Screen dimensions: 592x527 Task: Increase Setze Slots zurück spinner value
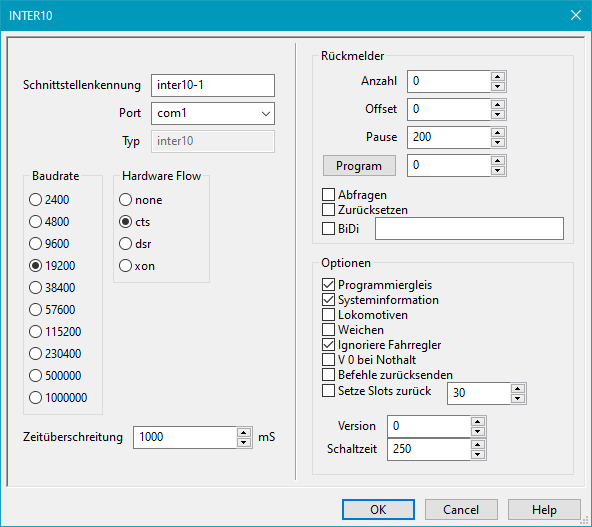518,389
